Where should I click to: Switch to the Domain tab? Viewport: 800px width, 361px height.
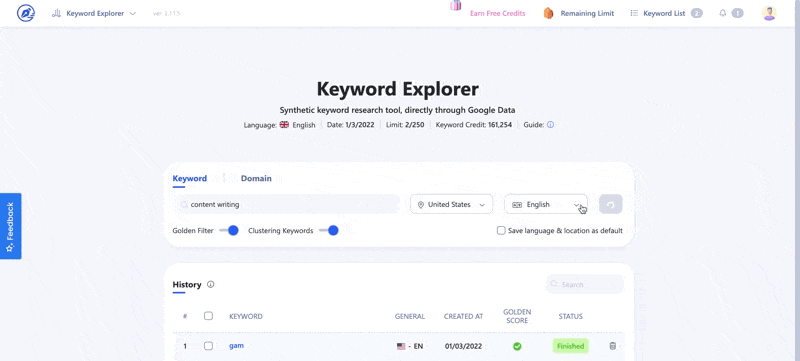256,178
